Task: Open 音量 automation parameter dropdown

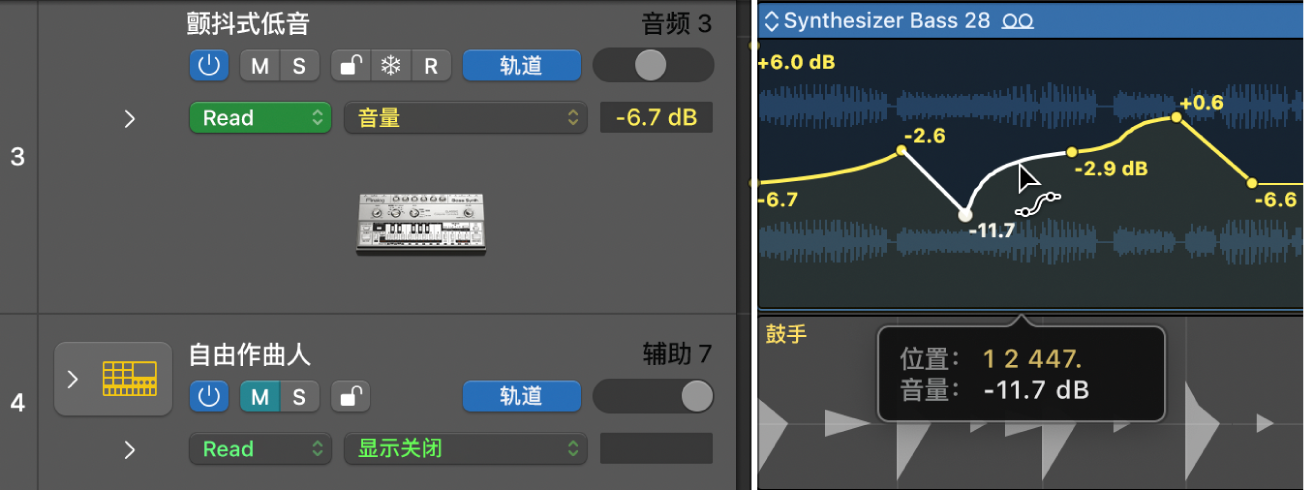Action: (464, 118)
